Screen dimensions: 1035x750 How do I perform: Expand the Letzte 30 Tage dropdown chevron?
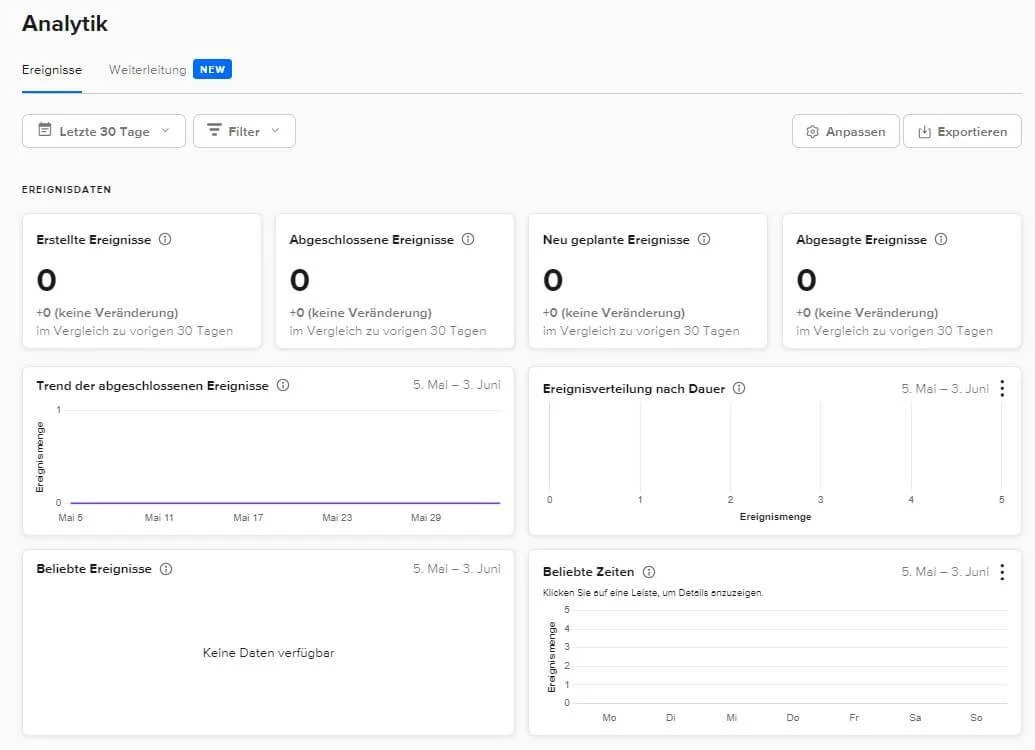coord(165,131)
